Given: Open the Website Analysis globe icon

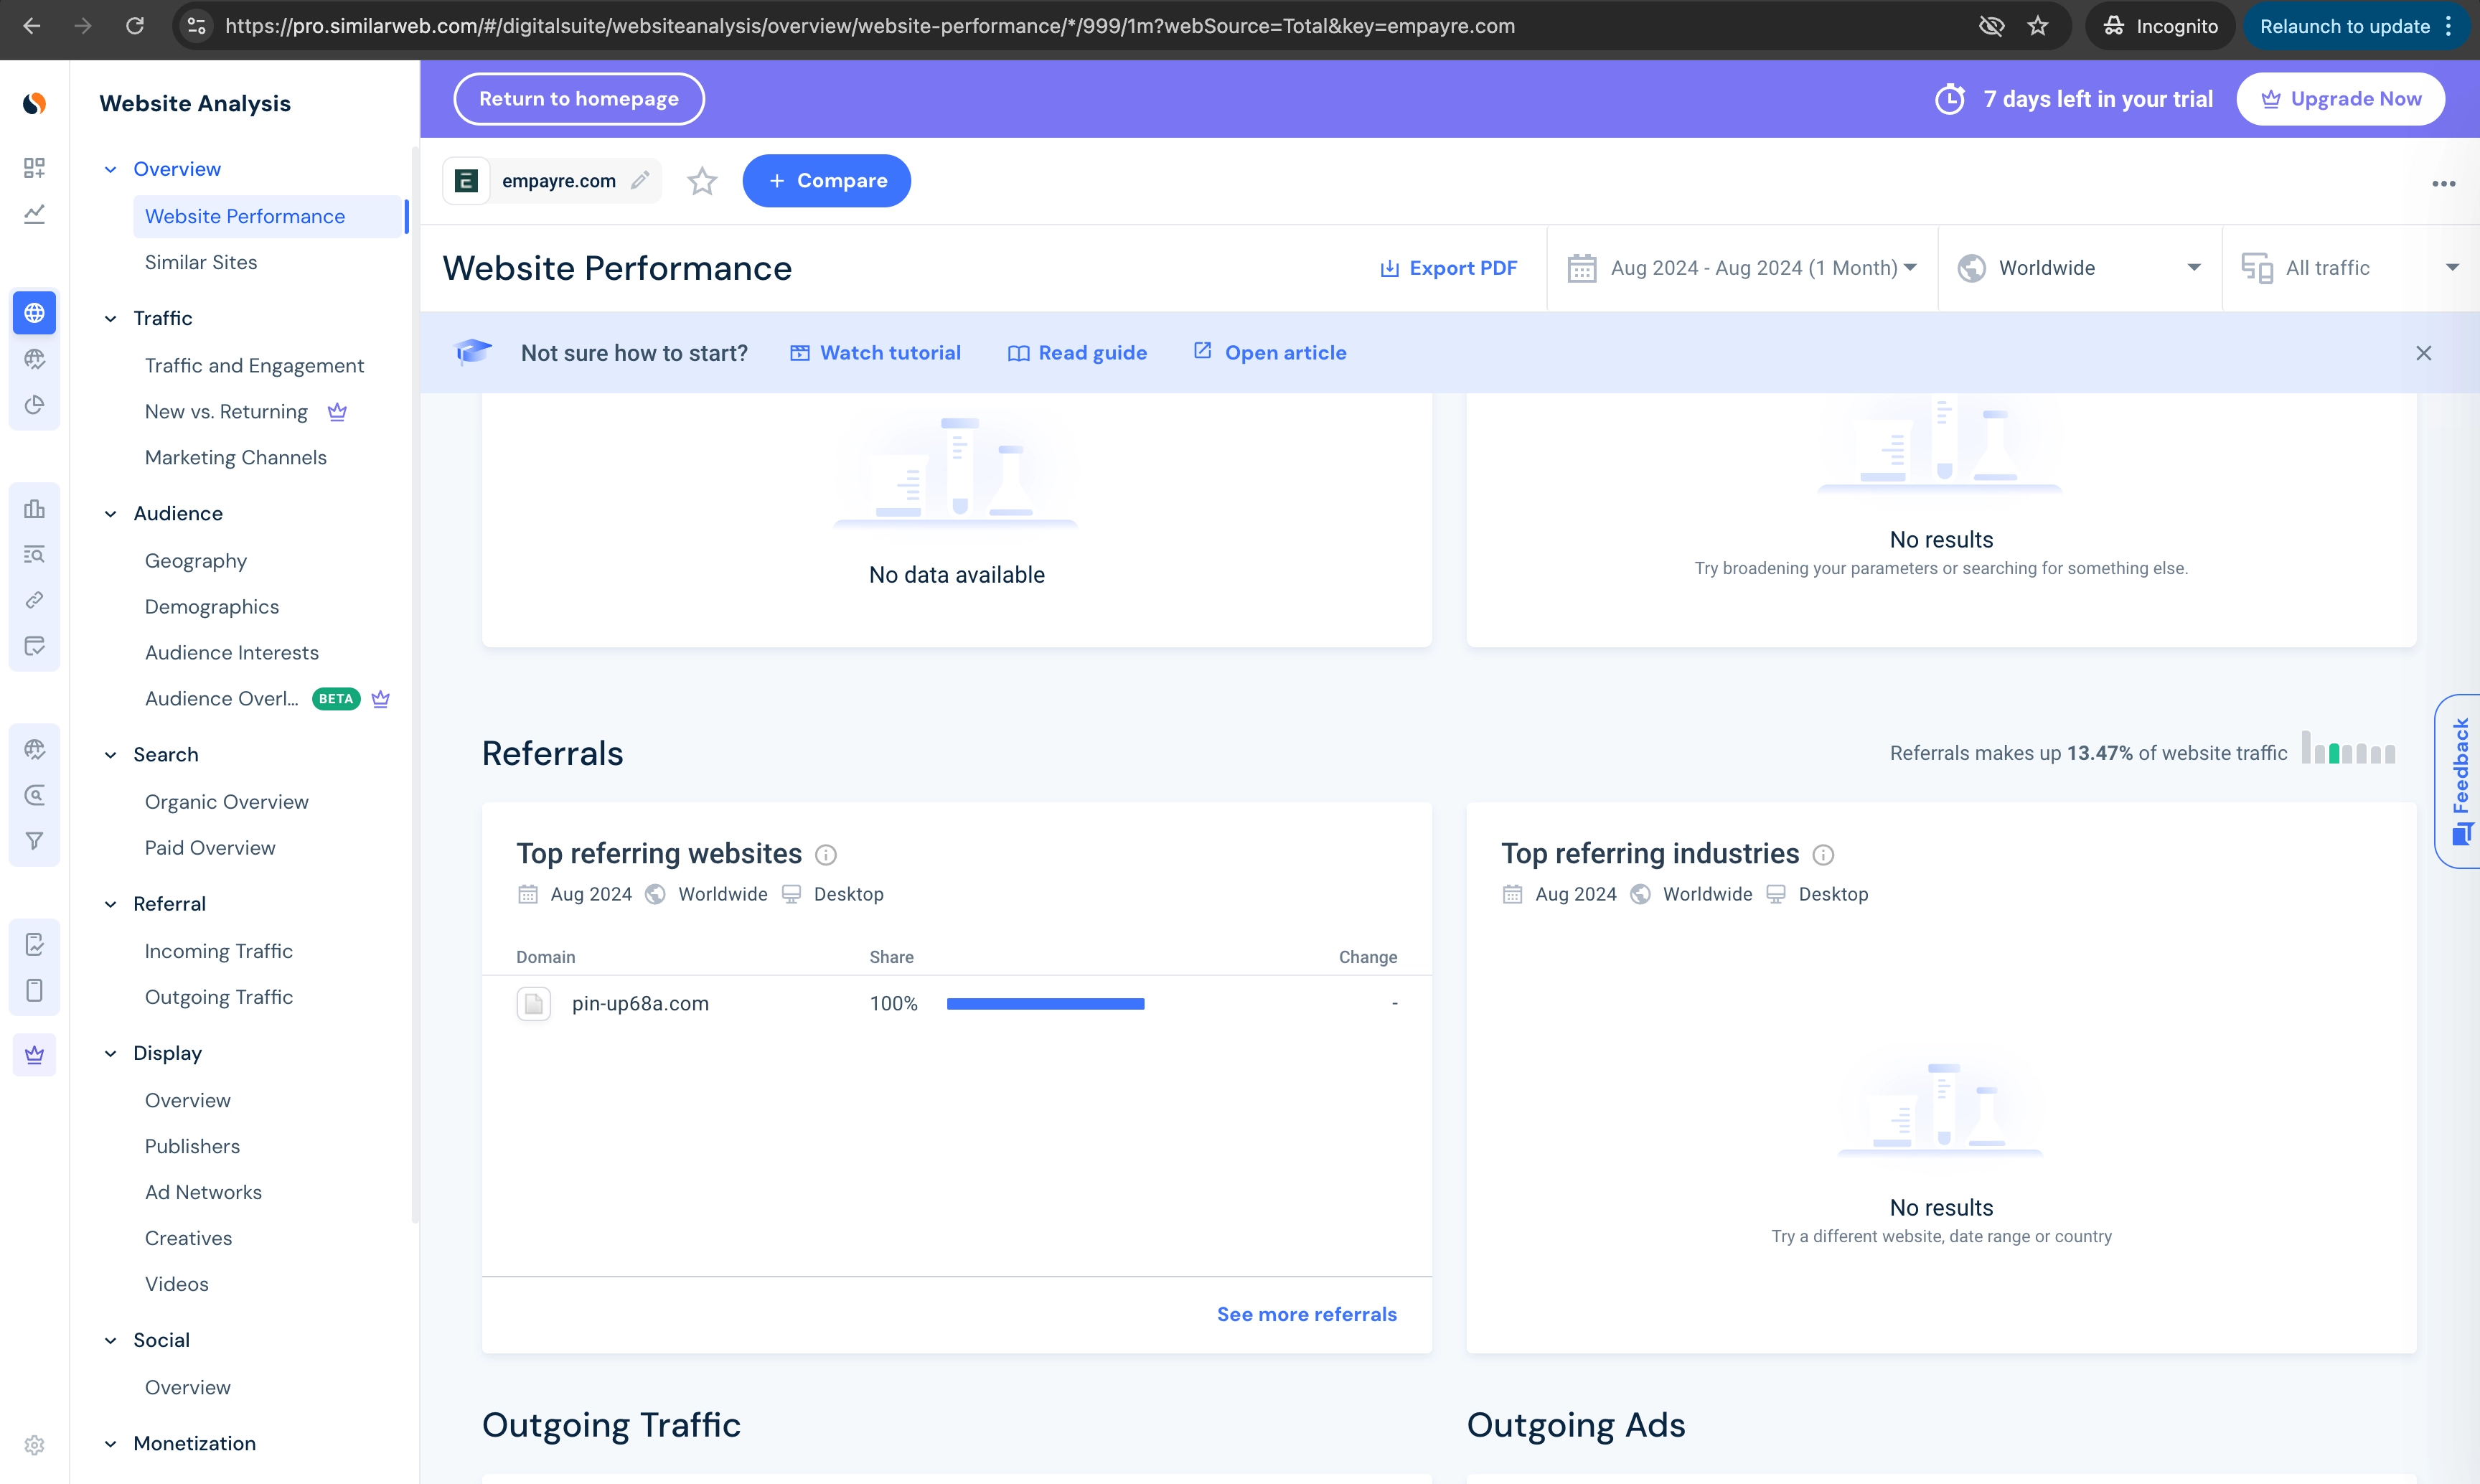Looking at the screenshot, I should pyautogui.click(x=34, y=312).
